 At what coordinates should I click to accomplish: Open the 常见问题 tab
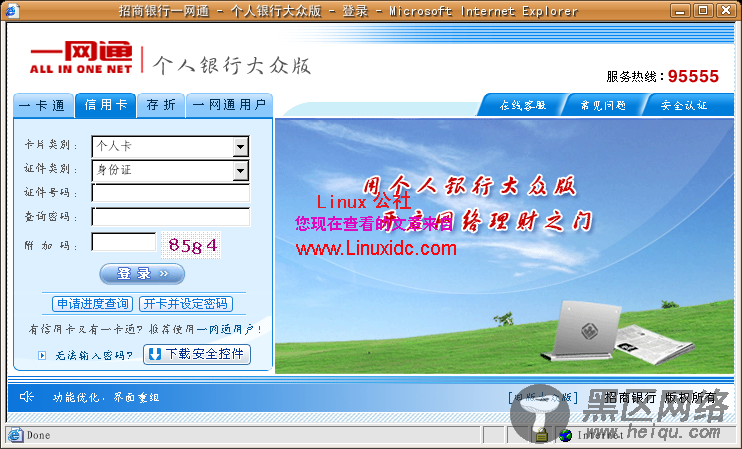click(603, 105)
